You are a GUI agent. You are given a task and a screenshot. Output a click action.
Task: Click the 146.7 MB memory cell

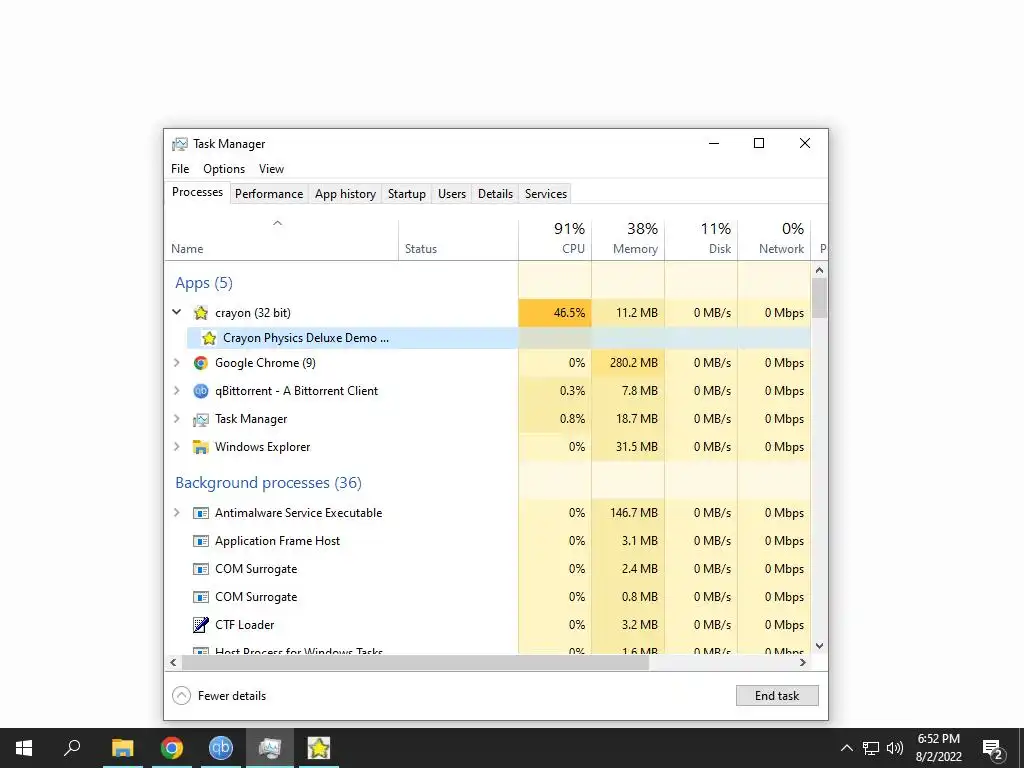coord(628,513)
